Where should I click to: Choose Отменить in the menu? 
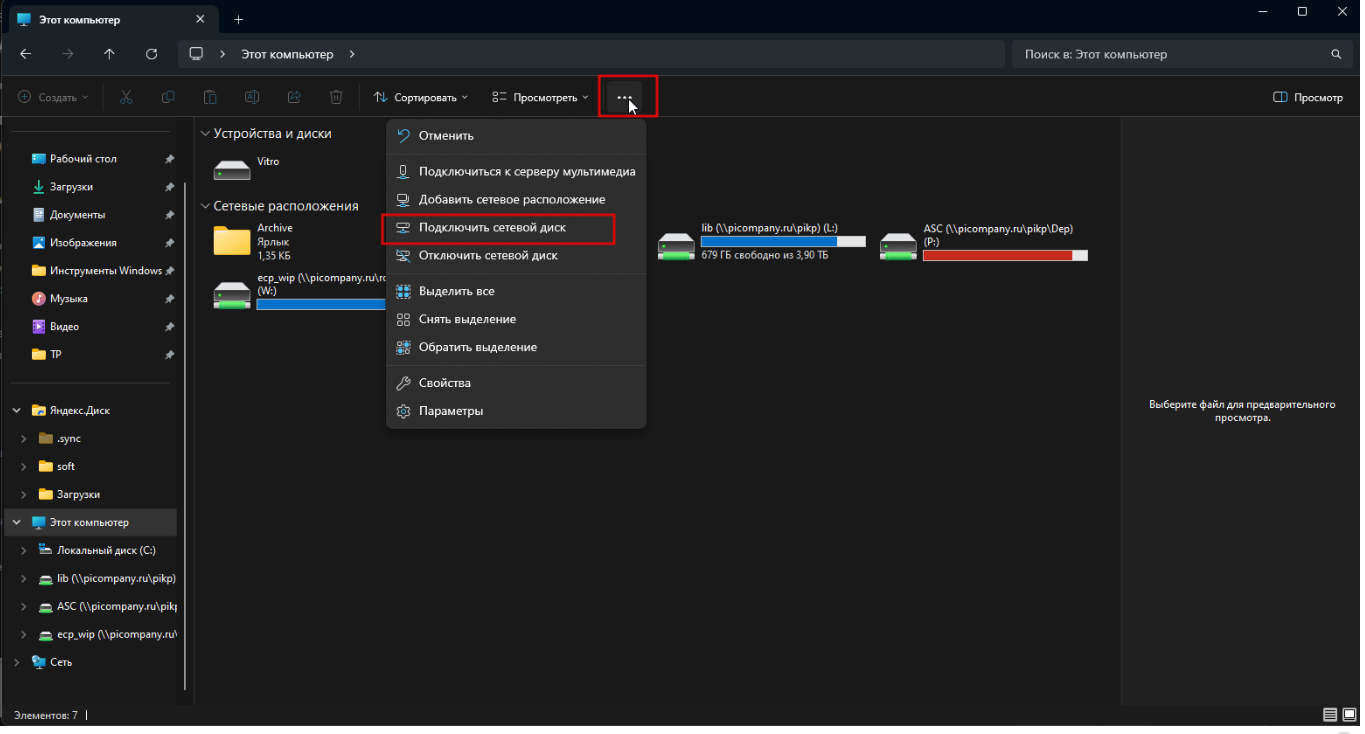516,136
